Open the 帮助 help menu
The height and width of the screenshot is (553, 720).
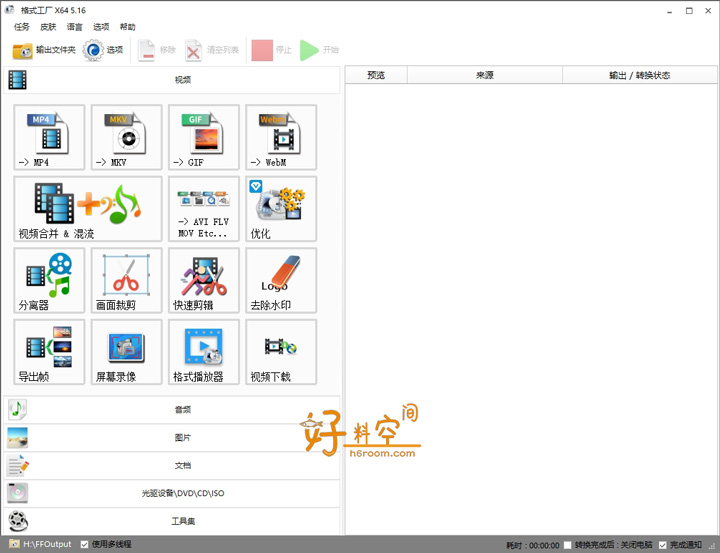pyautogui.click(x=128, y=27)
